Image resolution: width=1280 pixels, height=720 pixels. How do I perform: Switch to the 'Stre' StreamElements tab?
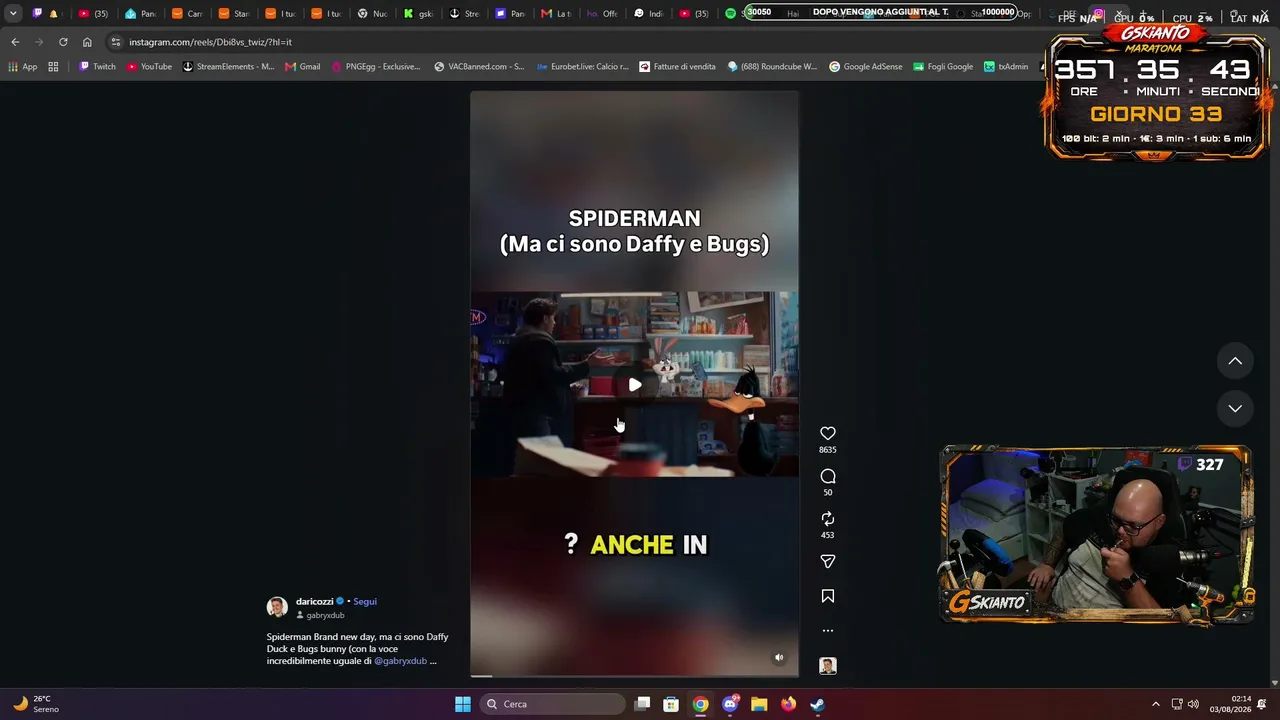pyautogui.click(x=465, y=14)
